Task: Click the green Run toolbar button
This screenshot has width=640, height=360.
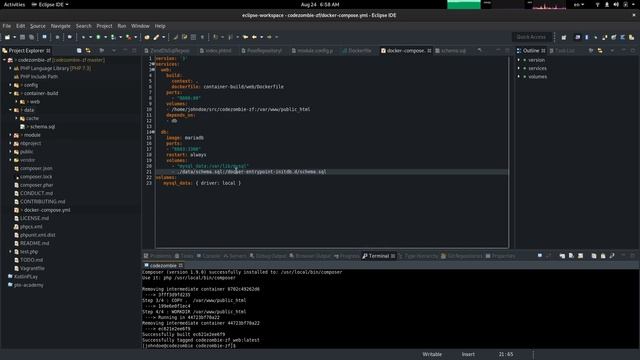Action: click(x=98, y=37)
